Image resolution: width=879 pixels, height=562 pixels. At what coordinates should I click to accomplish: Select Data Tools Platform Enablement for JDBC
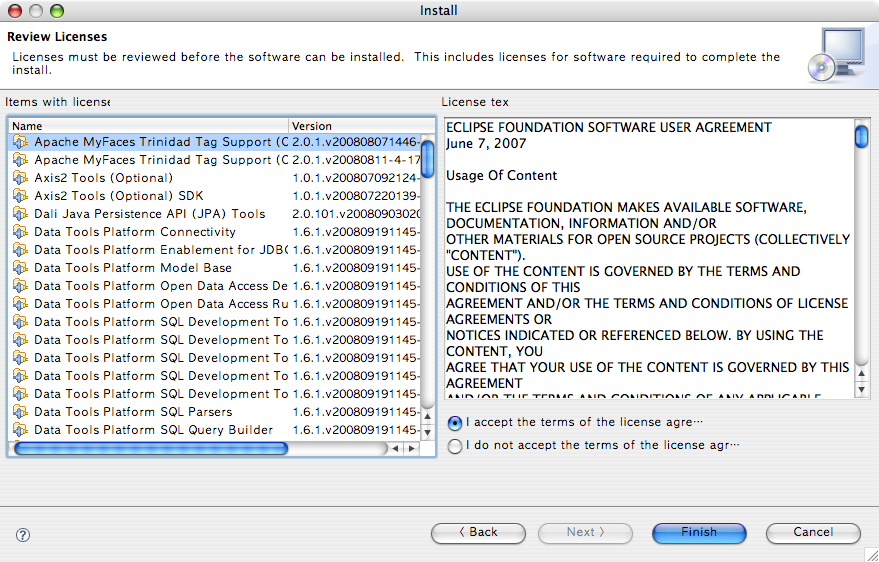(215, 249)
